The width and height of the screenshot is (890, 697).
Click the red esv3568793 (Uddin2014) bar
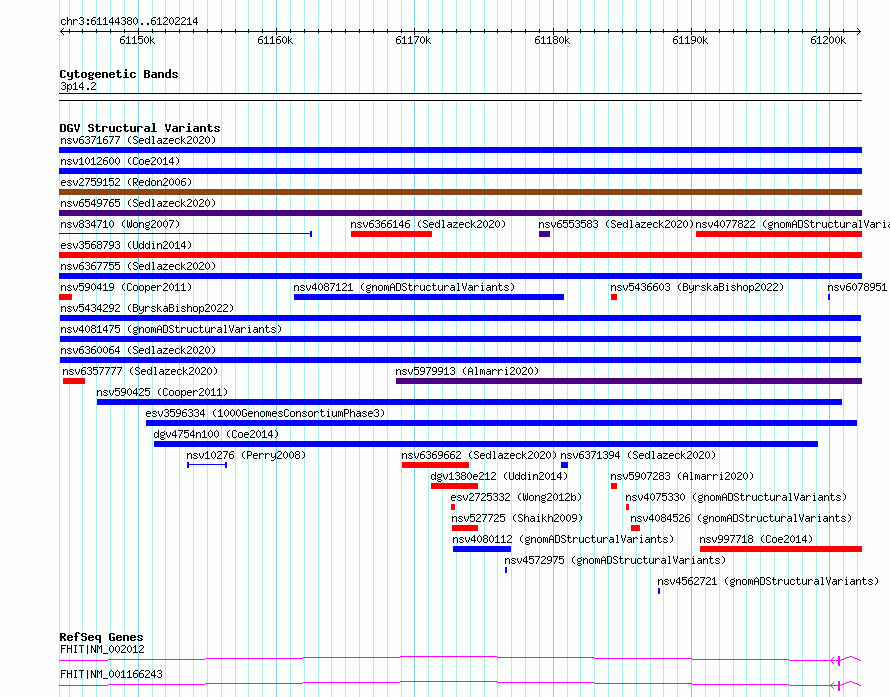pos(460,255)
